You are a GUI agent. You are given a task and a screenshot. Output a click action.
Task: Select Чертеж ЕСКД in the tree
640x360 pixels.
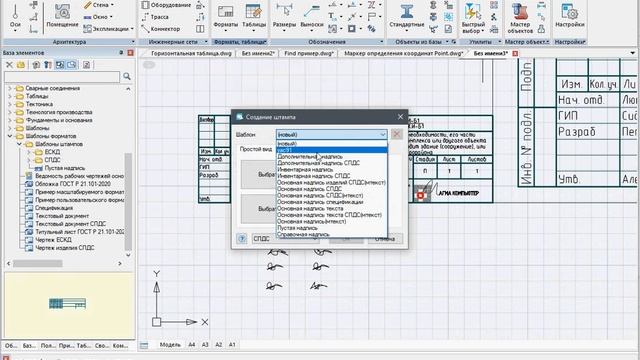pos(53,240)
